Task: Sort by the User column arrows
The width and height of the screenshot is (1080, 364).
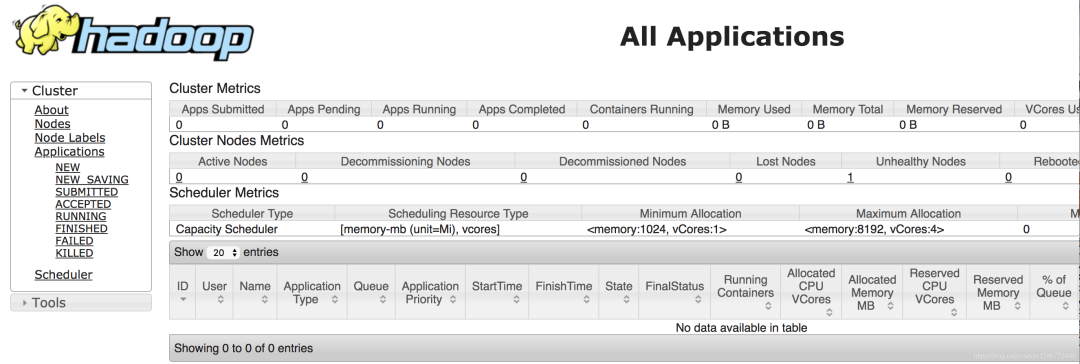Action: (x=220, y=300)
